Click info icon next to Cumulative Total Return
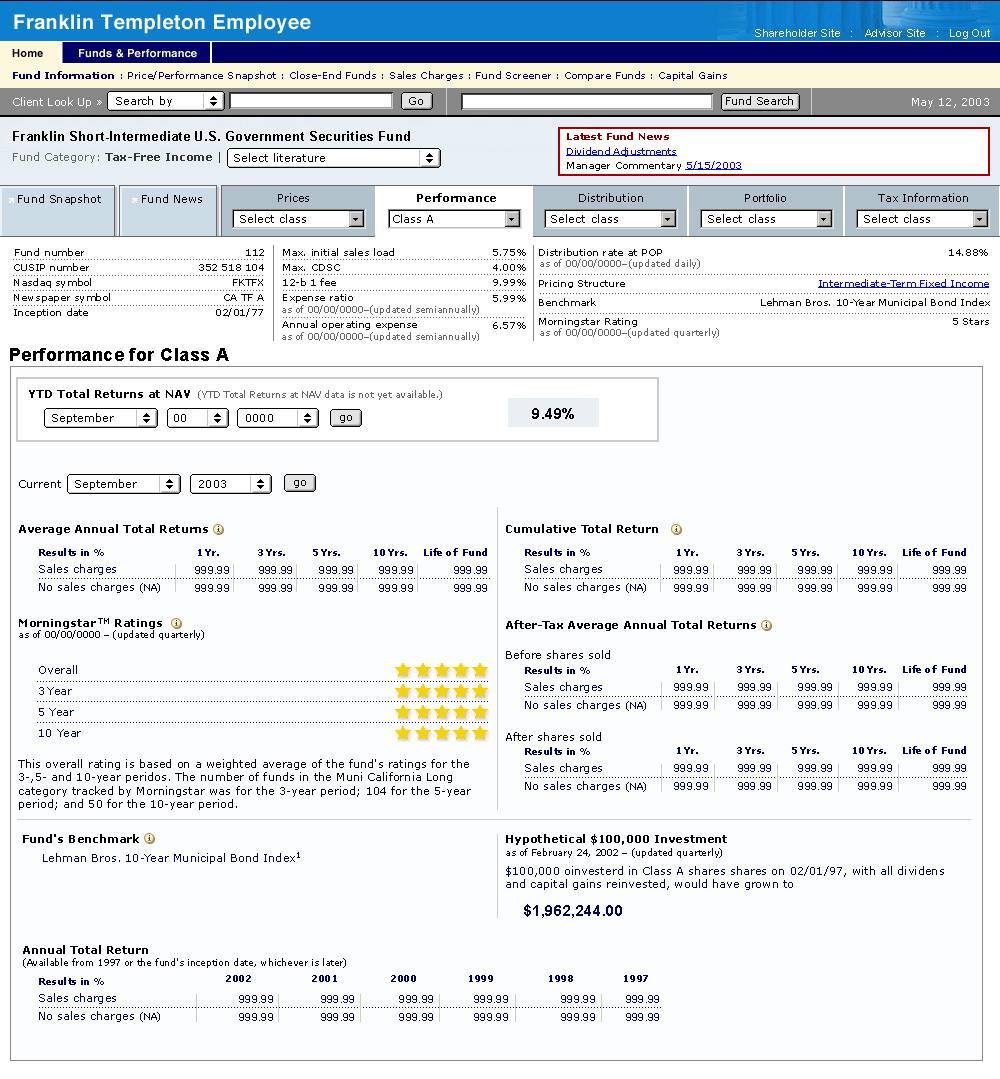Screen dimensions: 1000x1079 676,530
